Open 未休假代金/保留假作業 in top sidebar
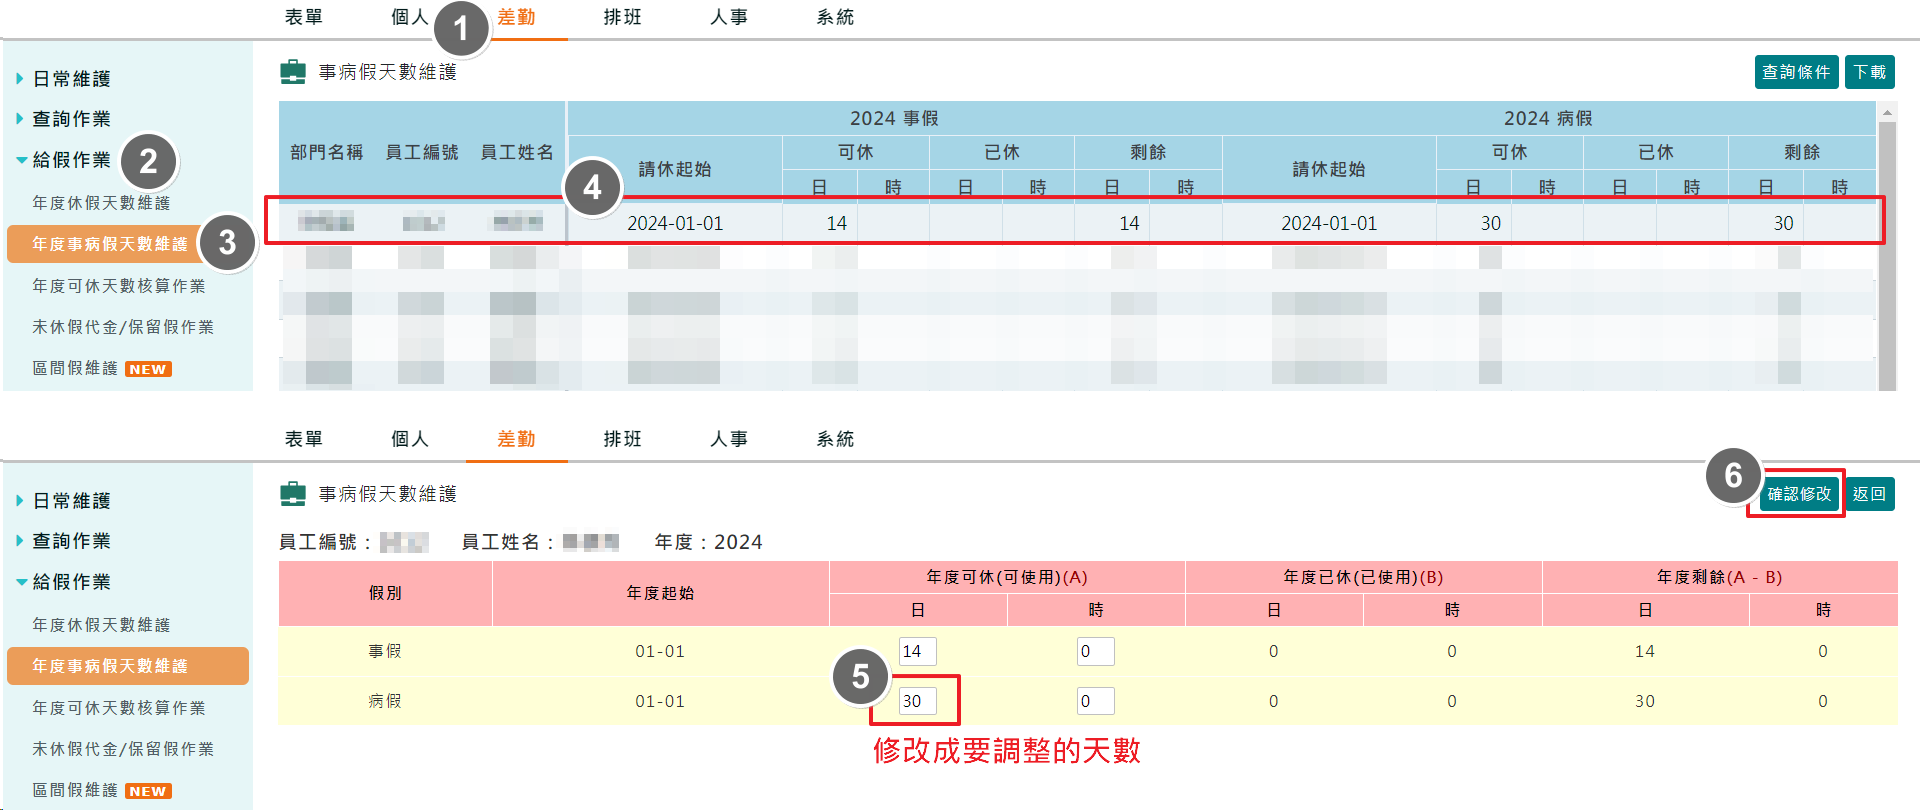 123,327
